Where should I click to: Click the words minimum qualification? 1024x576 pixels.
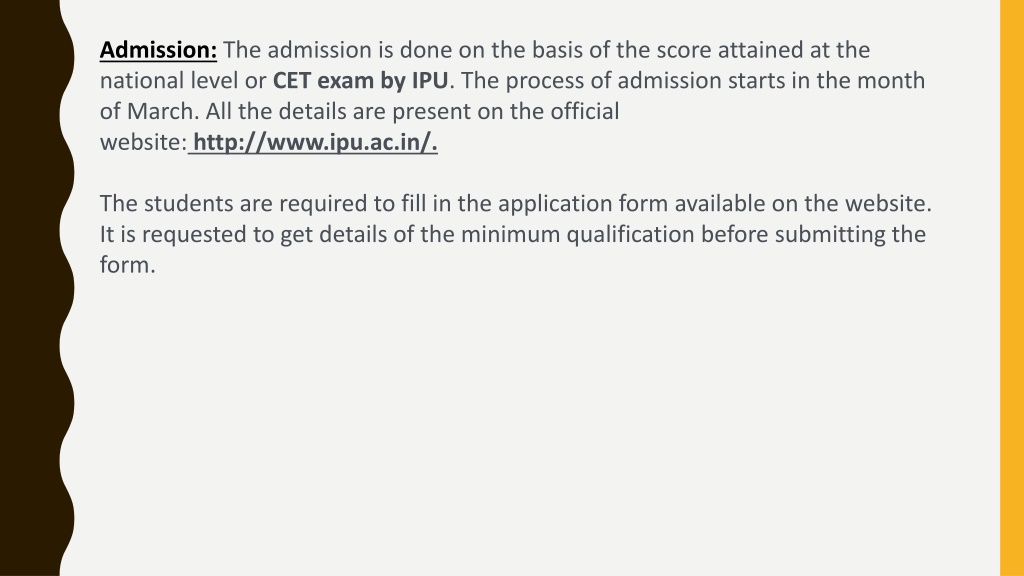[577, 234]
